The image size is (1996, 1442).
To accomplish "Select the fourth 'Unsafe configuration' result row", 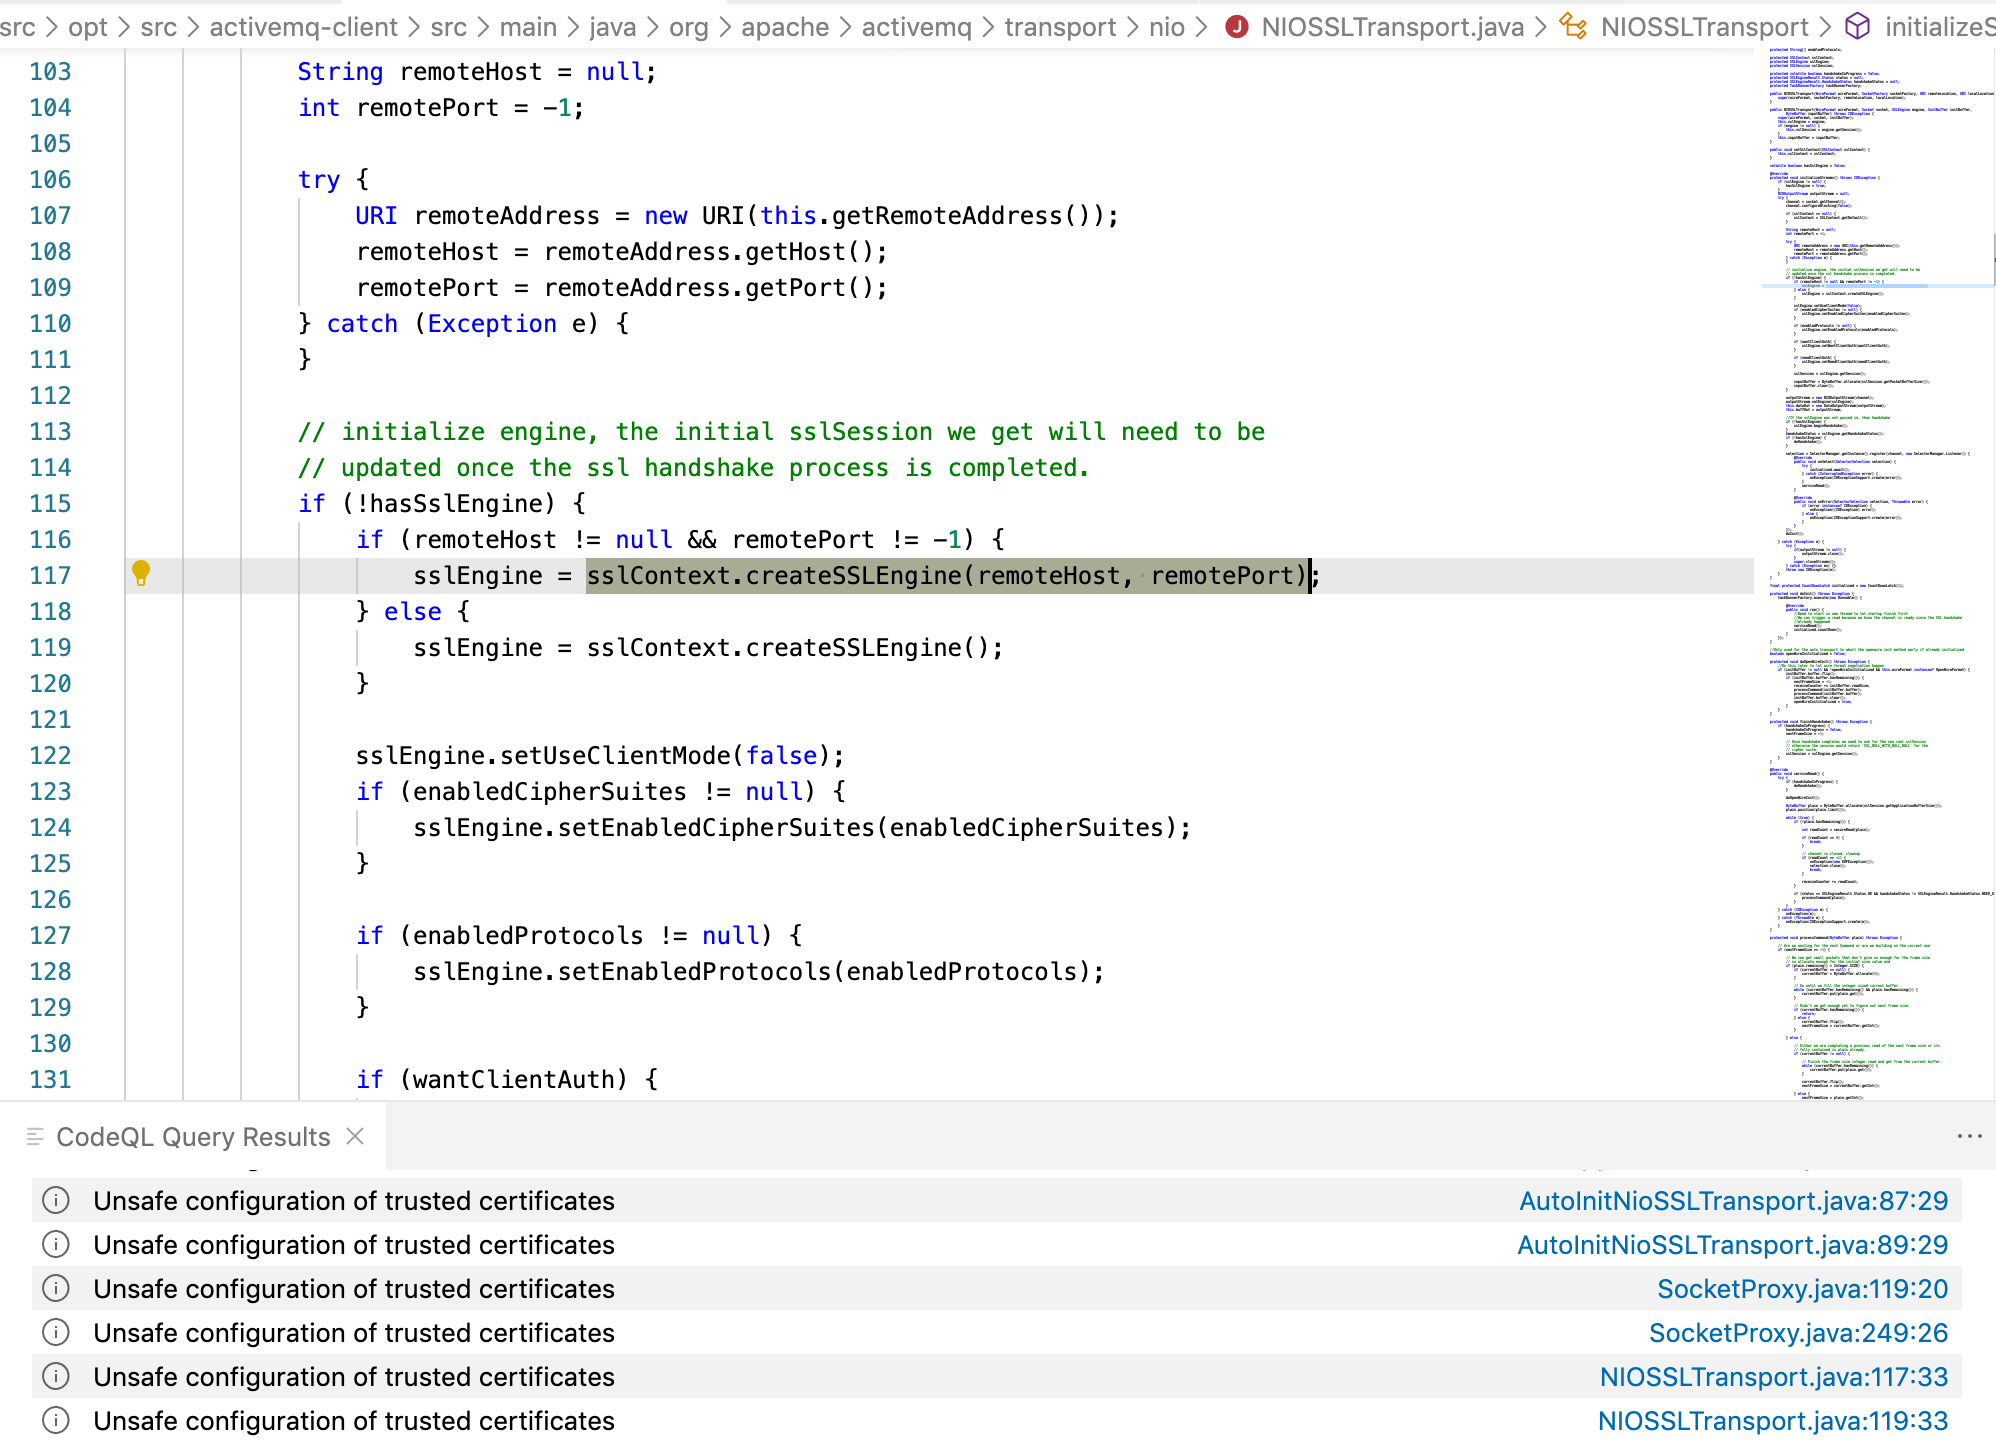I will [x=354, y=1333].
